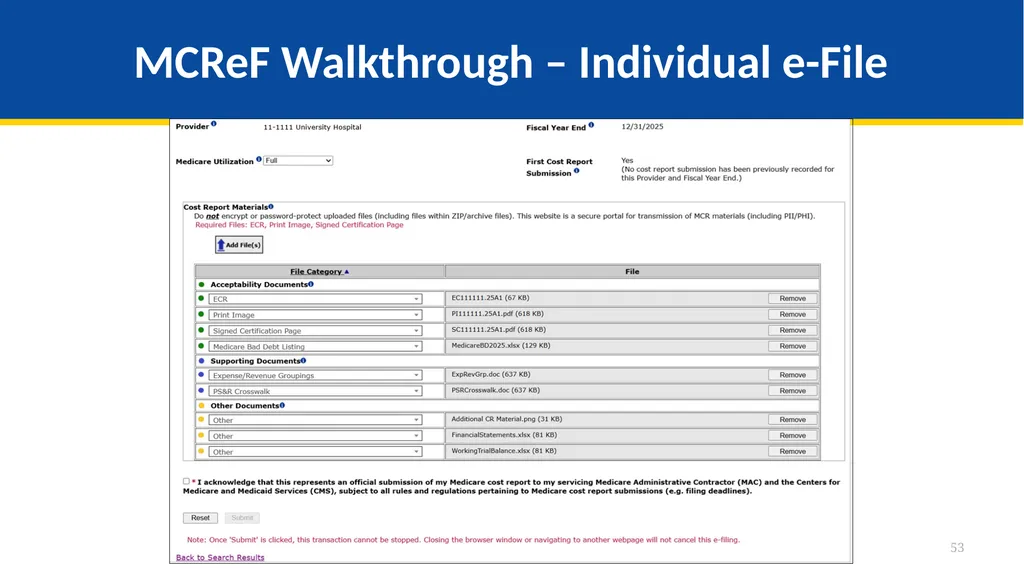Open the ECR file category dropdown

coord(315,299)
